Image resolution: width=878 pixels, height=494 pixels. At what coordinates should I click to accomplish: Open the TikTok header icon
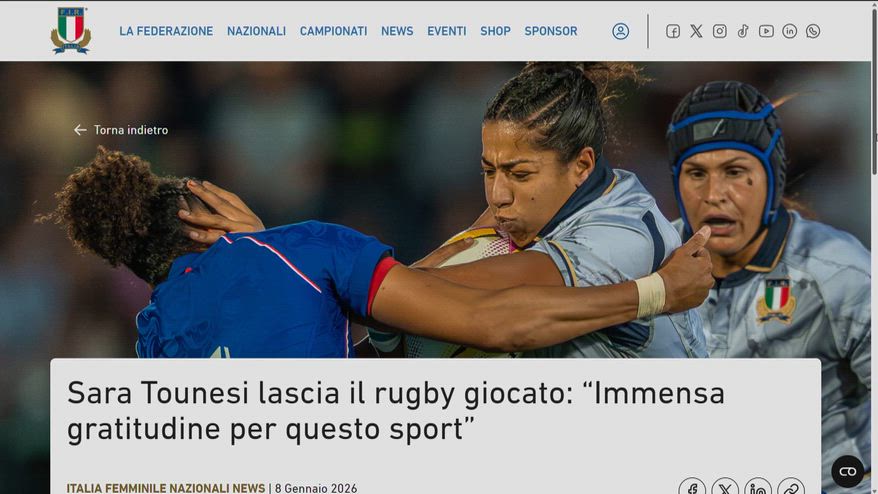click(x=743, y=31)
